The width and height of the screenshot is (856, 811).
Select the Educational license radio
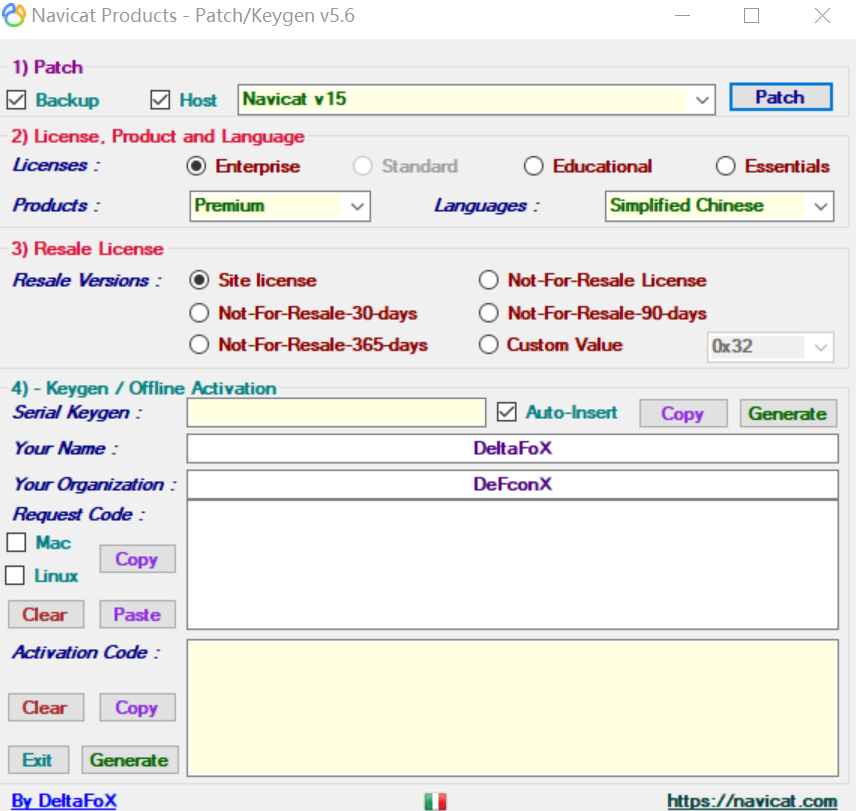(x=533, y=166)
